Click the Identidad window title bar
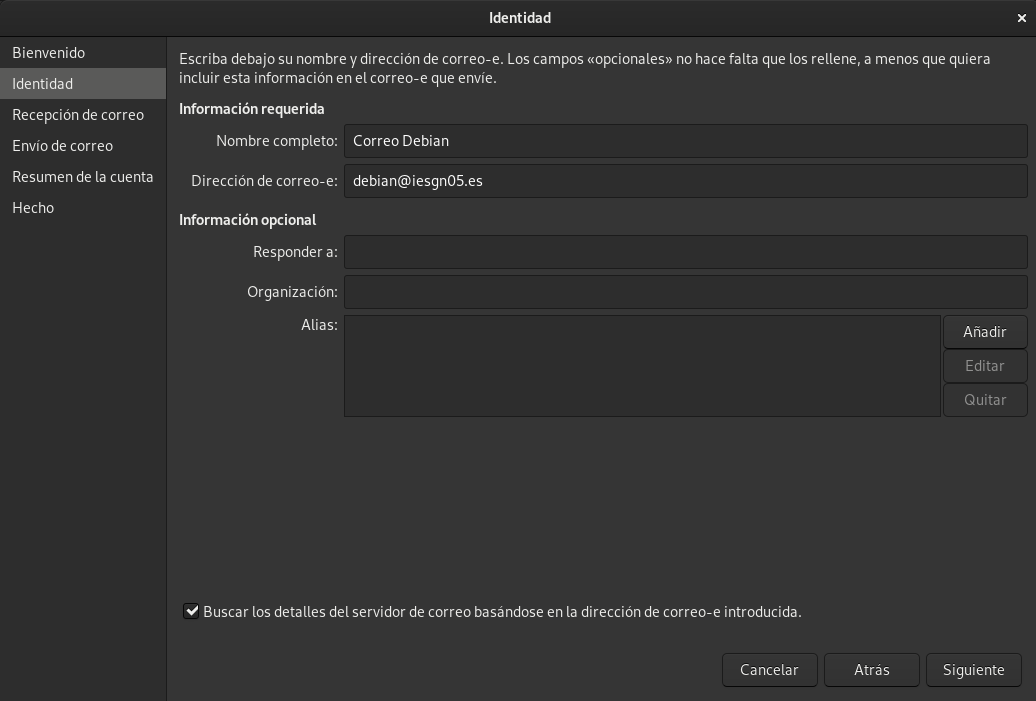Image resolution: width=1036 pixels, height=701 pixels. (x=519, y=18)
